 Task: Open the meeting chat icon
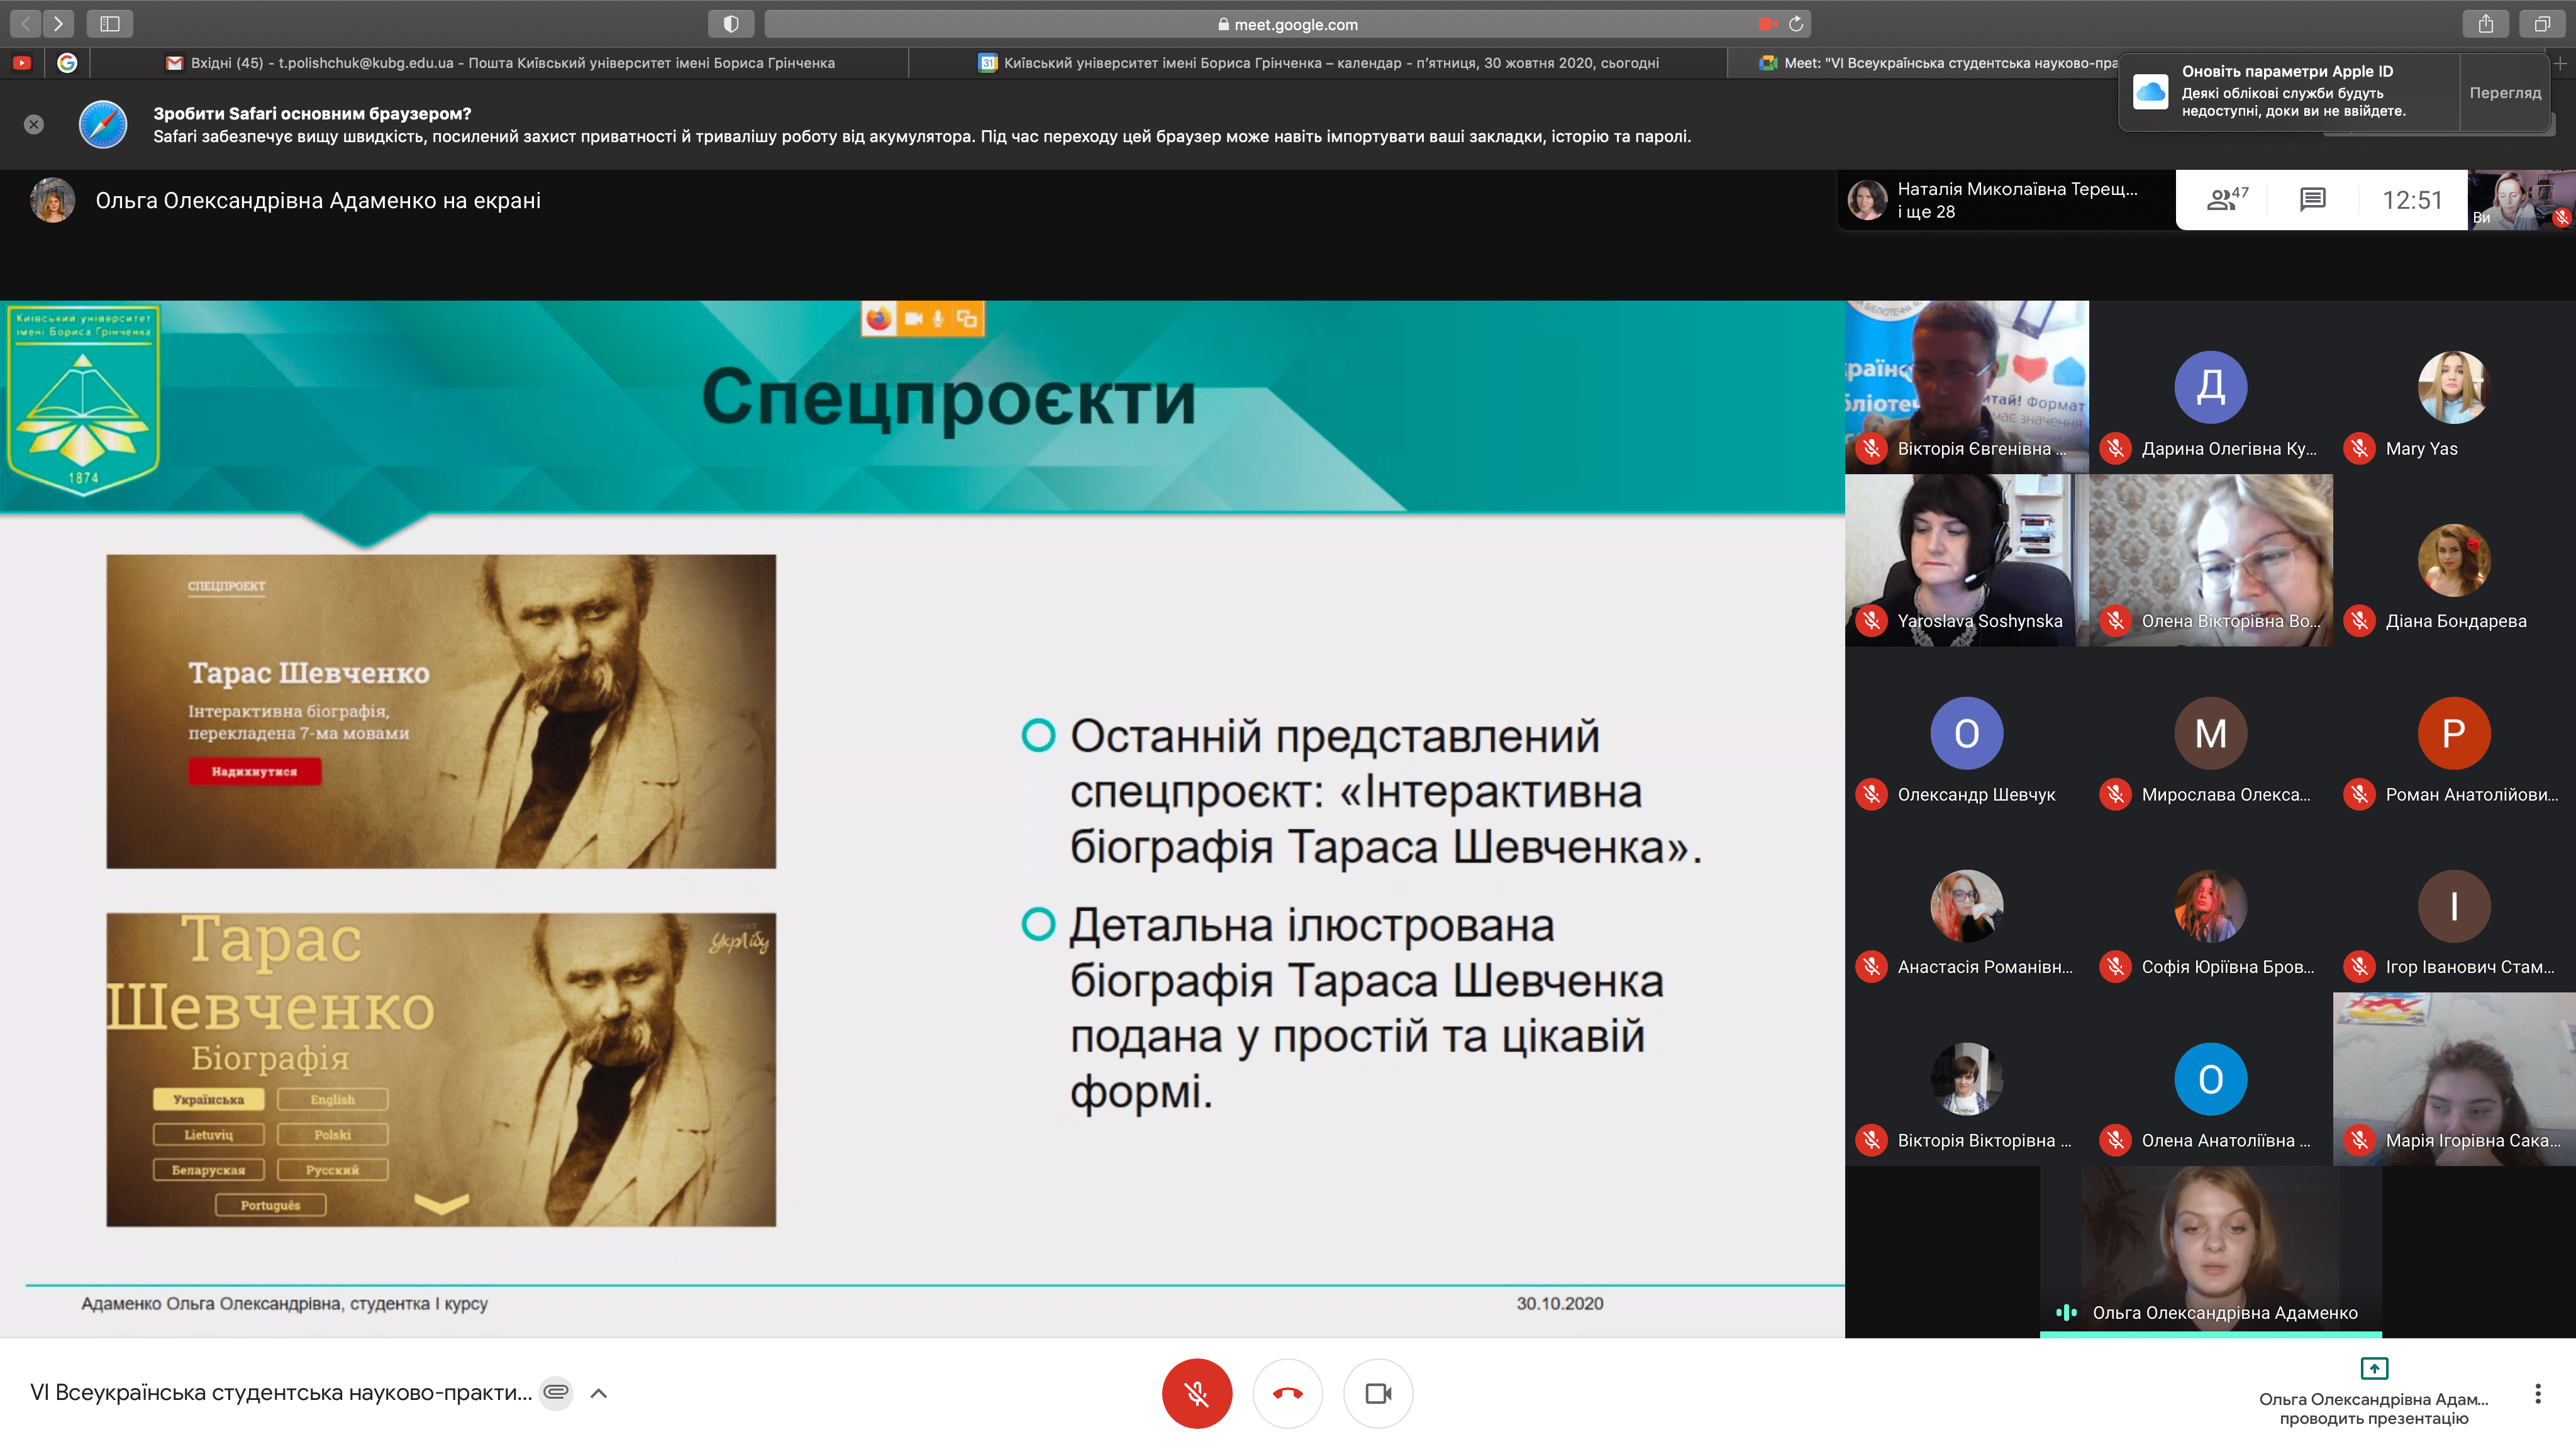[2312, 200]
